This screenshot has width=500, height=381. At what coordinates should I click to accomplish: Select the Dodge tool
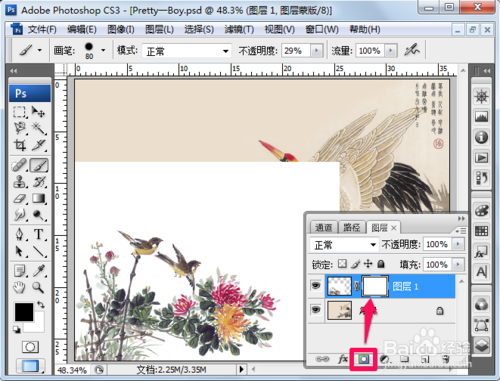coord(39,215)
